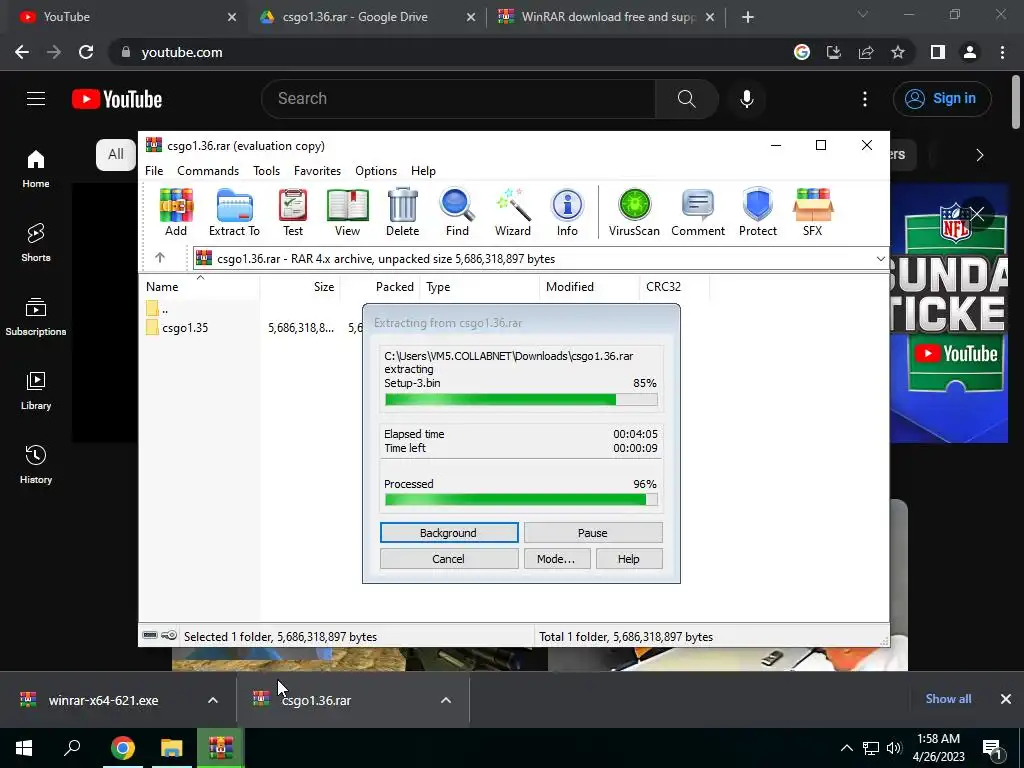Viewport: 1024px width, 768px height.
Task: Open the File menu in WinRAR
Action: (x=154, y=170)
